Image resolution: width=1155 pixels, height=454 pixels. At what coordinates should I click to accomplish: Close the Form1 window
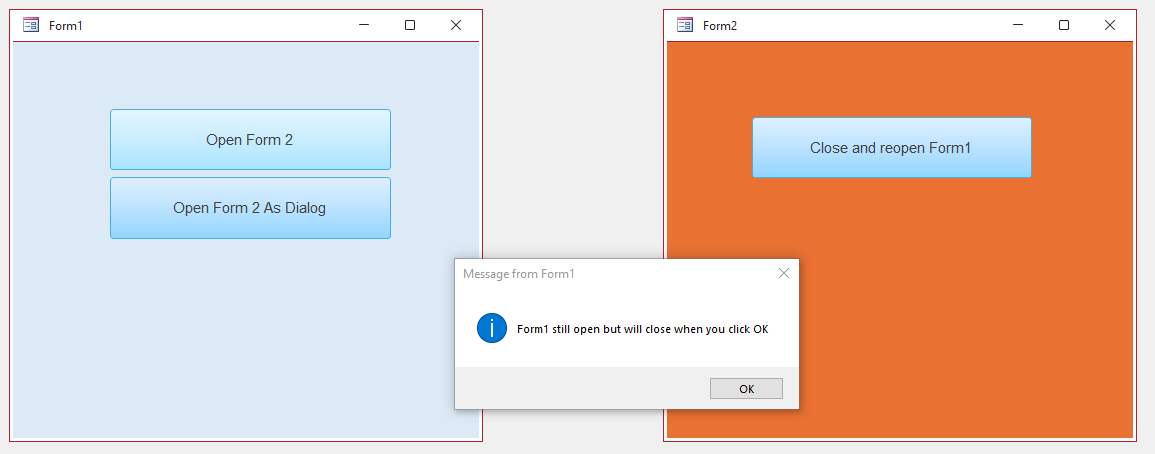pos(456,25)
